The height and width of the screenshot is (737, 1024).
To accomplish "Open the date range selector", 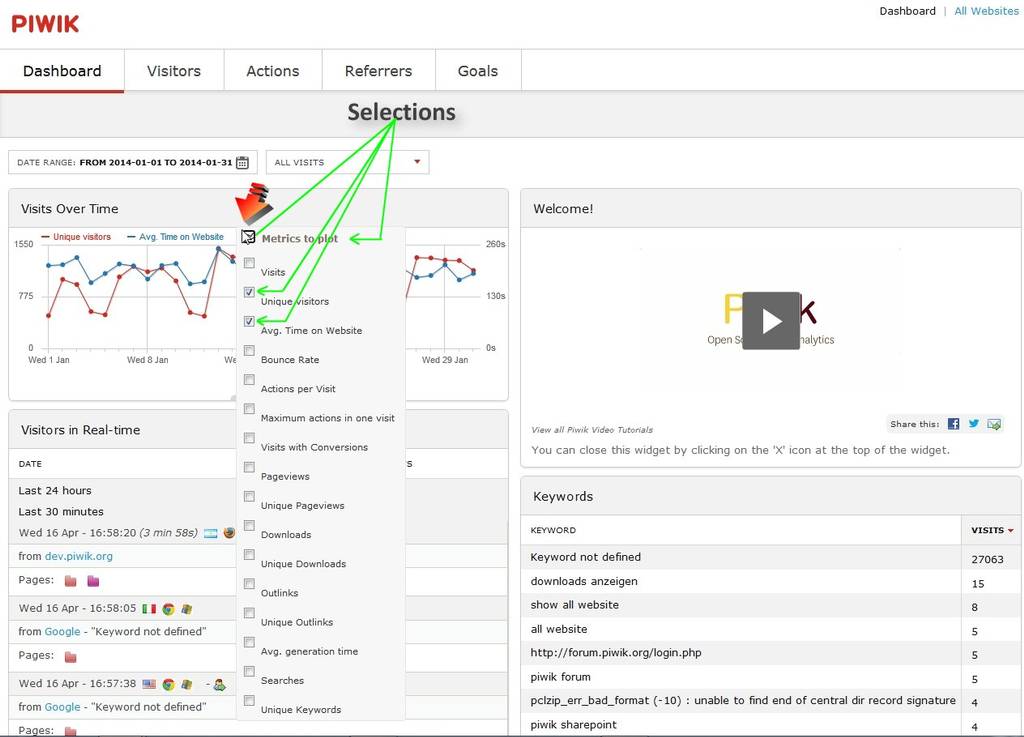I will click(133, 163).
